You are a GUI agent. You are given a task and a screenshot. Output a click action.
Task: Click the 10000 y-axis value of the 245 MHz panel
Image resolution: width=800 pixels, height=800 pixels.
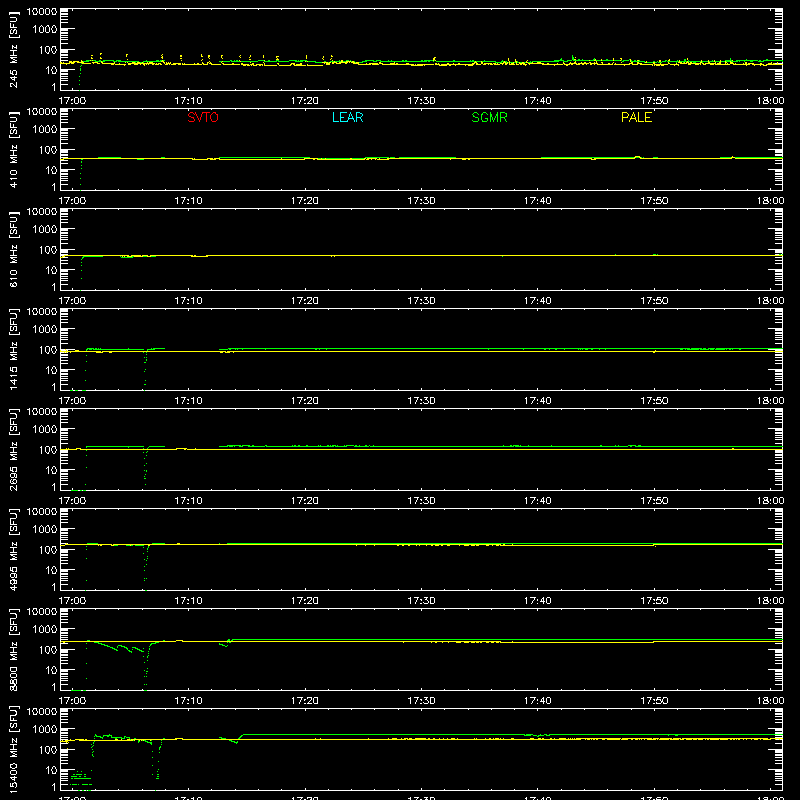pos(42,12)
